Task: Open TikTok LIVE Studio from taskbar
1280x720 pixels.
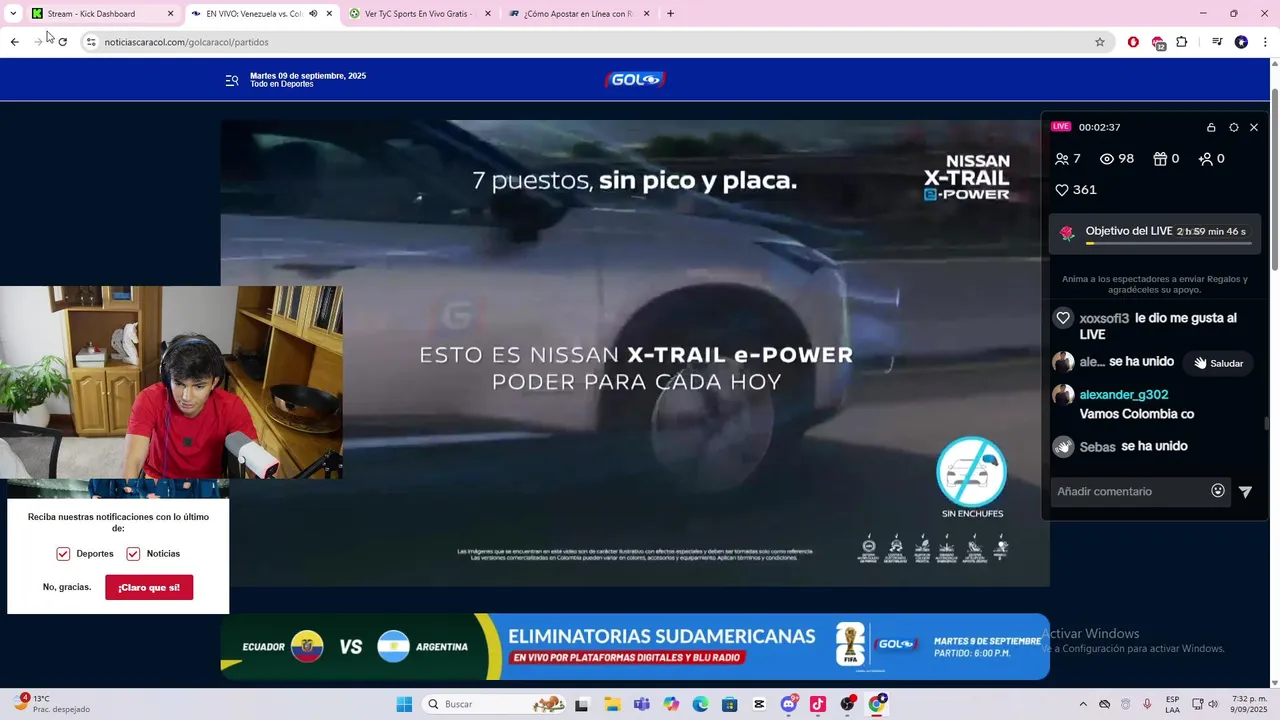Action: click(818, 704)
